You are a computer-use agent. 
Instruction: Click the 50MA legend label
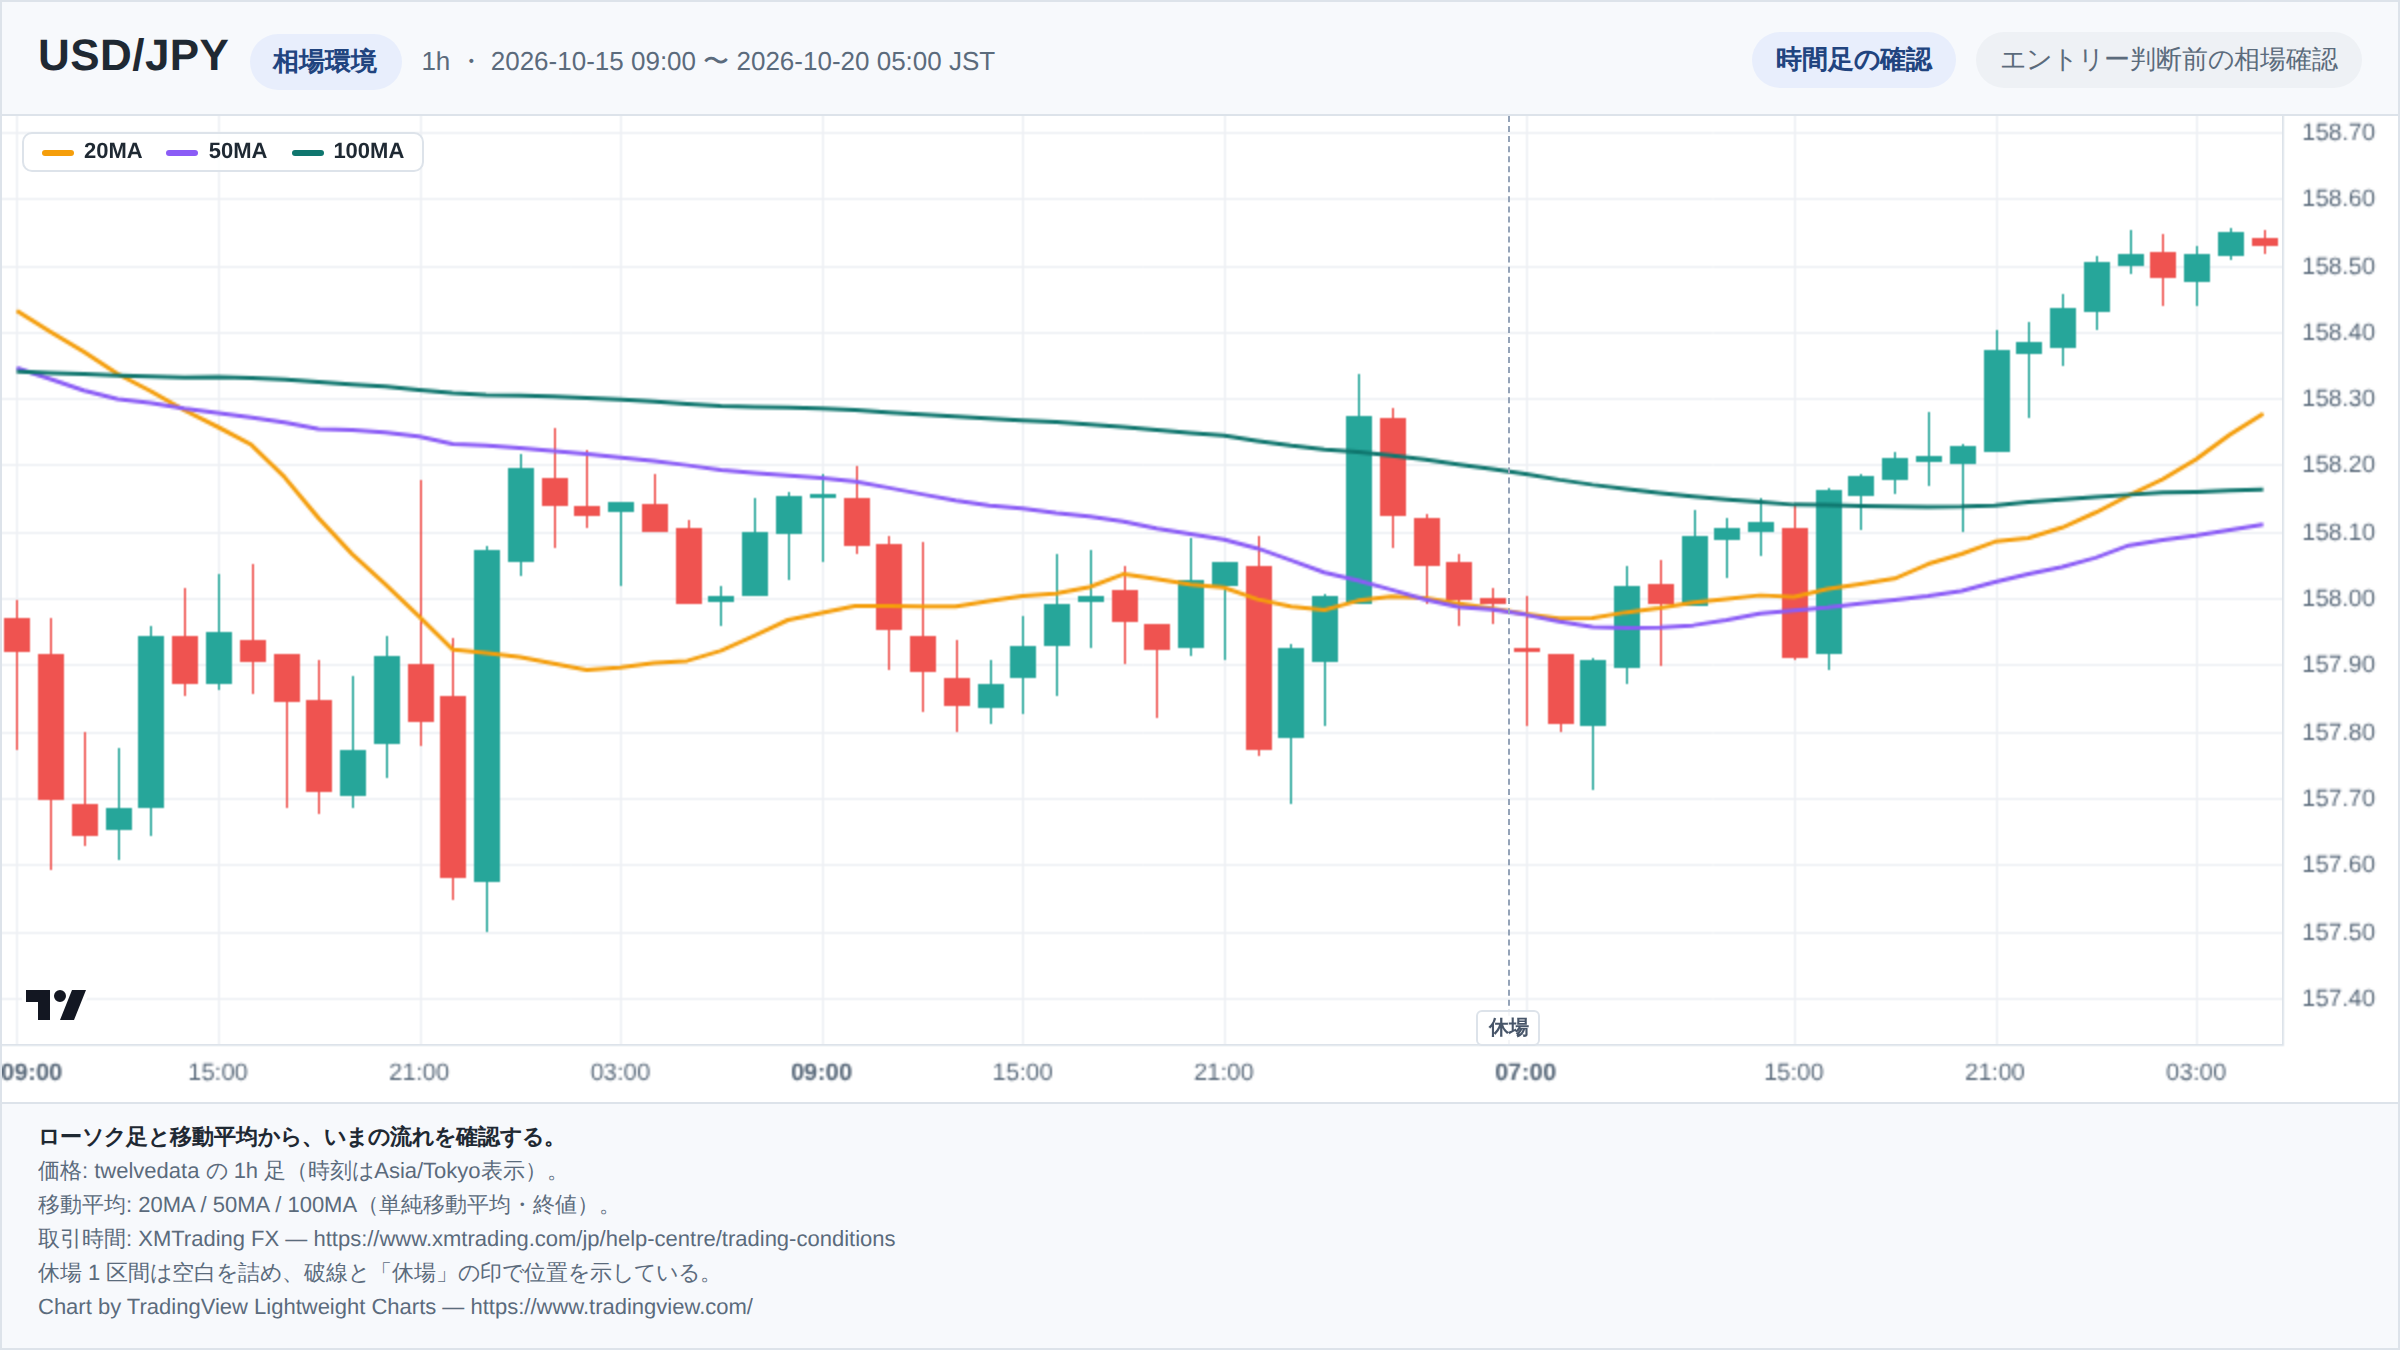[238, 151]
